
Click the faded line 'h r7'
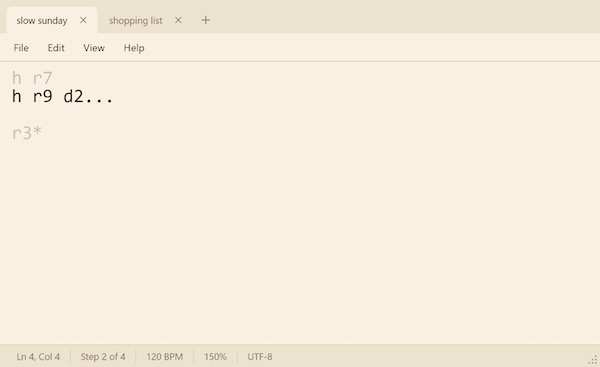click(32, 78)
